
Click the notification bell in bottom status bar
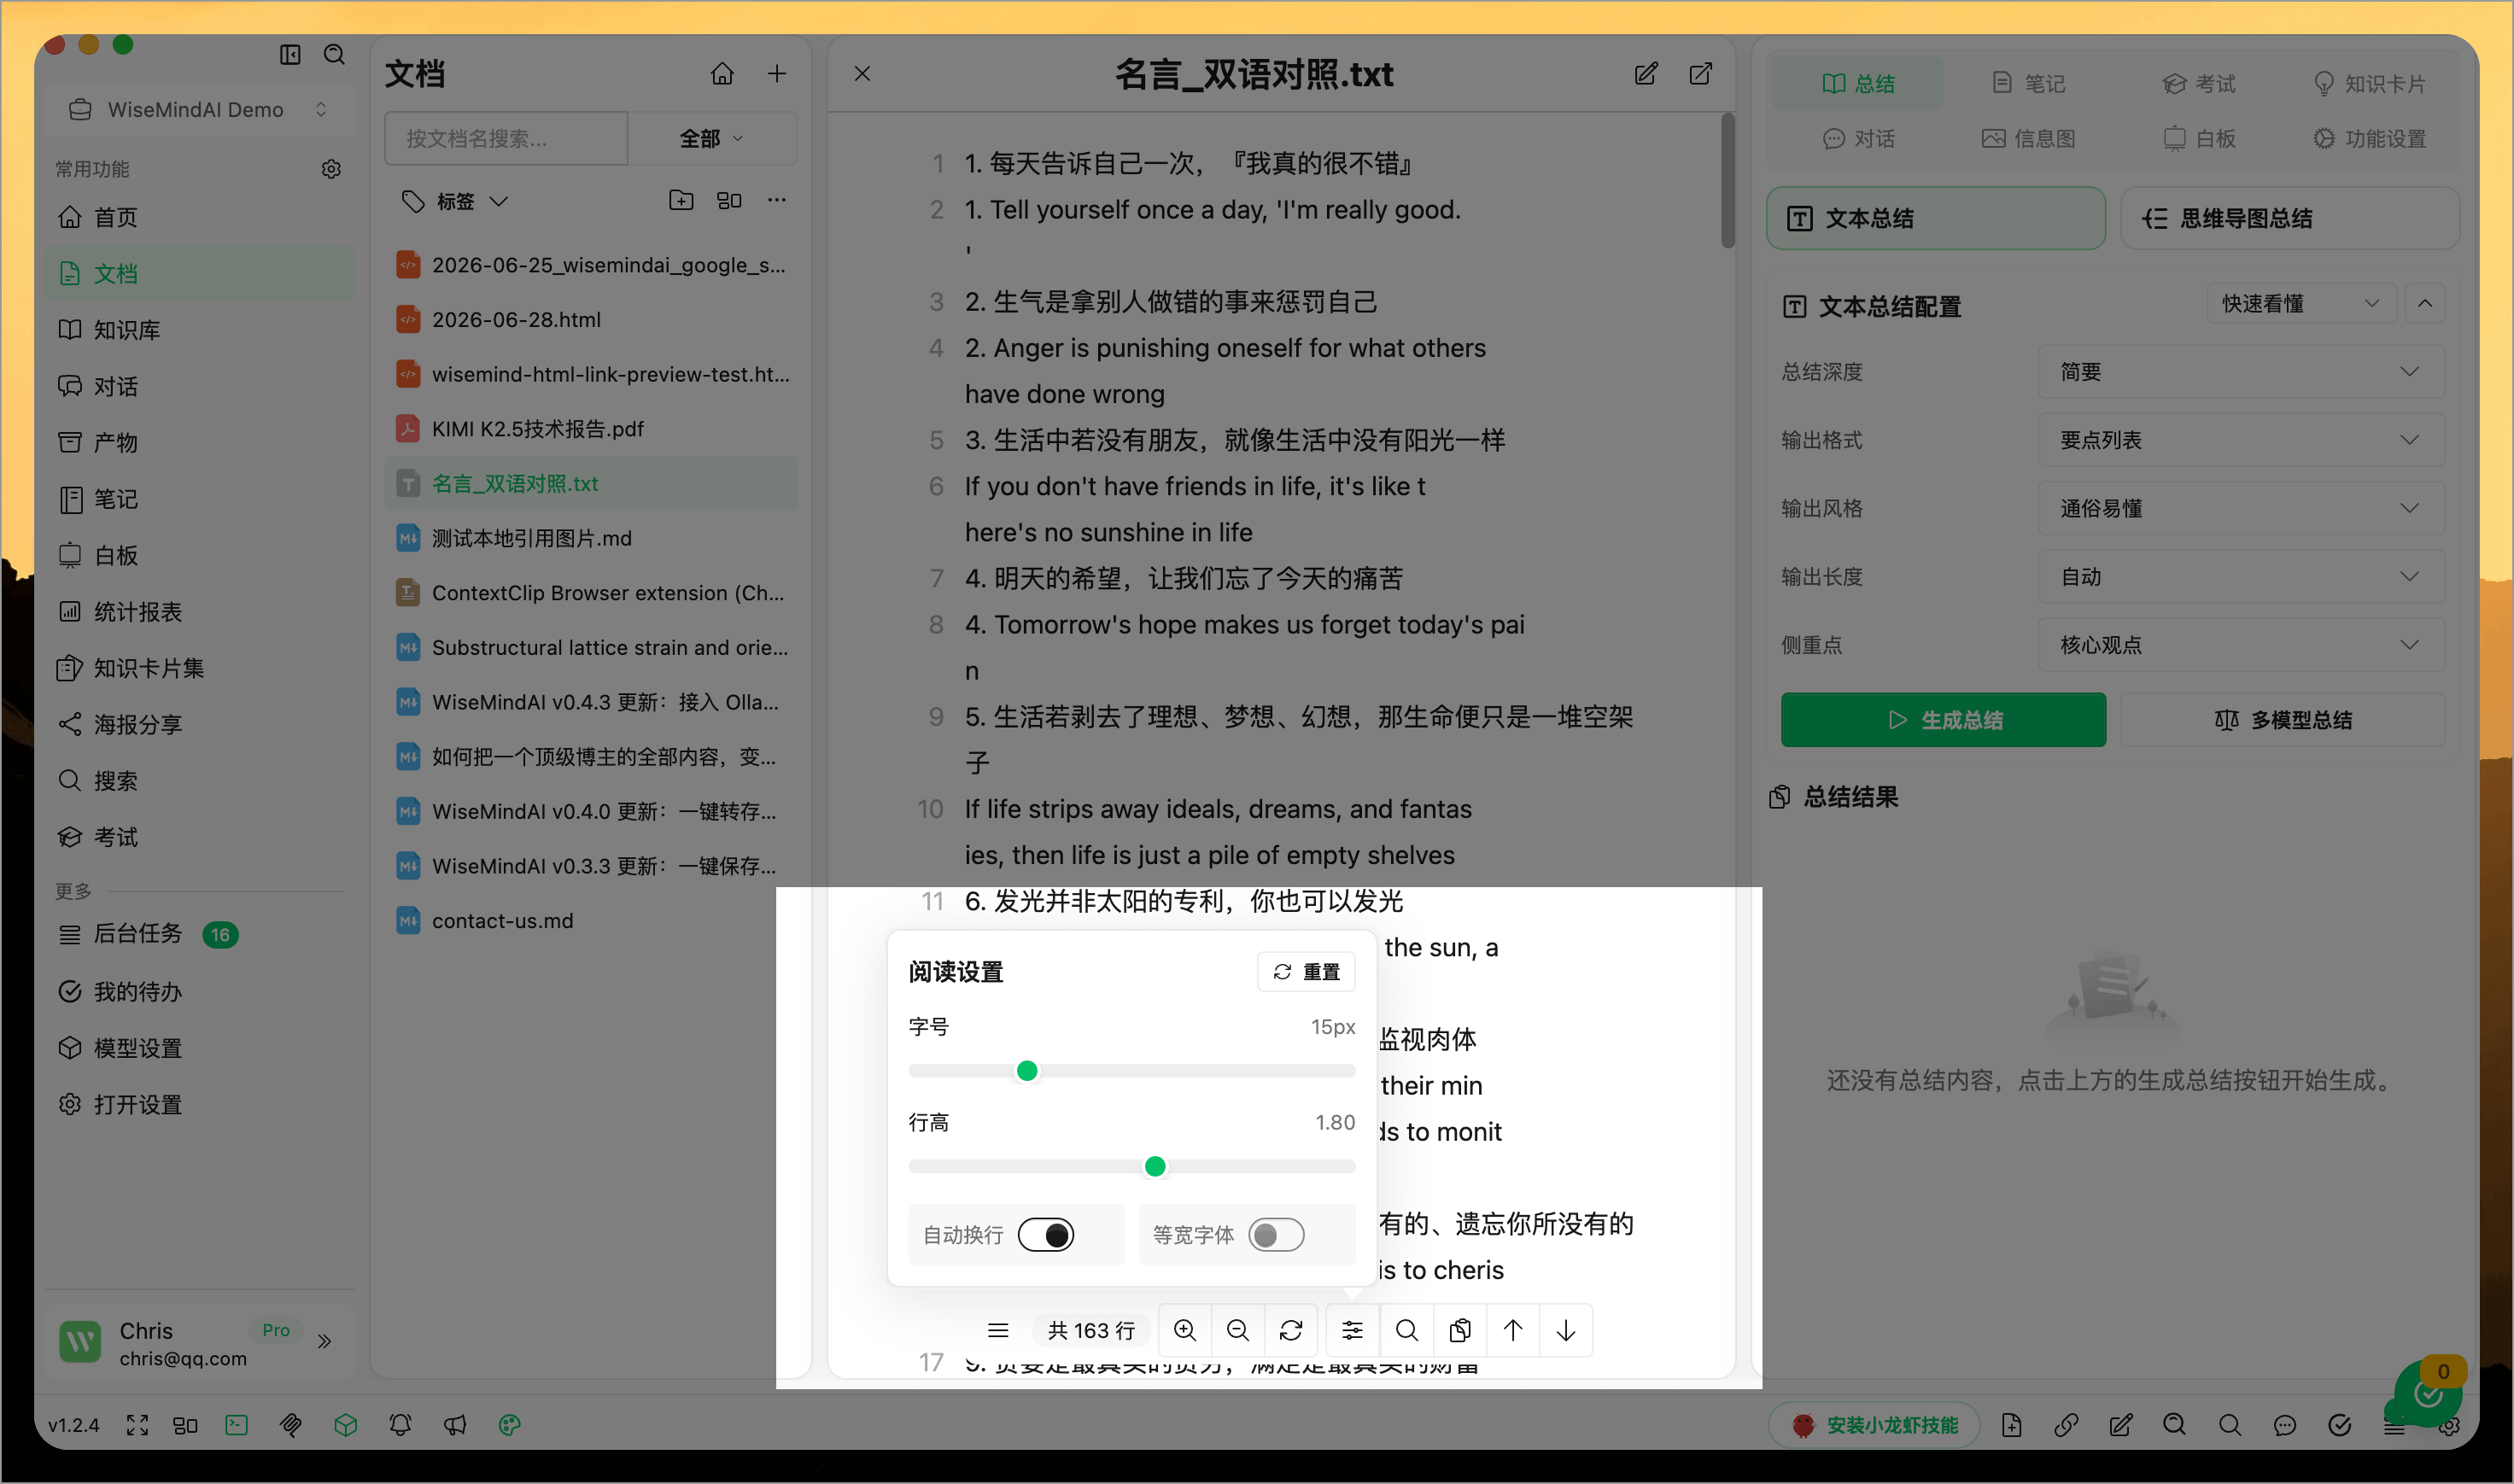pyautogui.click(x=400, y=1425)
